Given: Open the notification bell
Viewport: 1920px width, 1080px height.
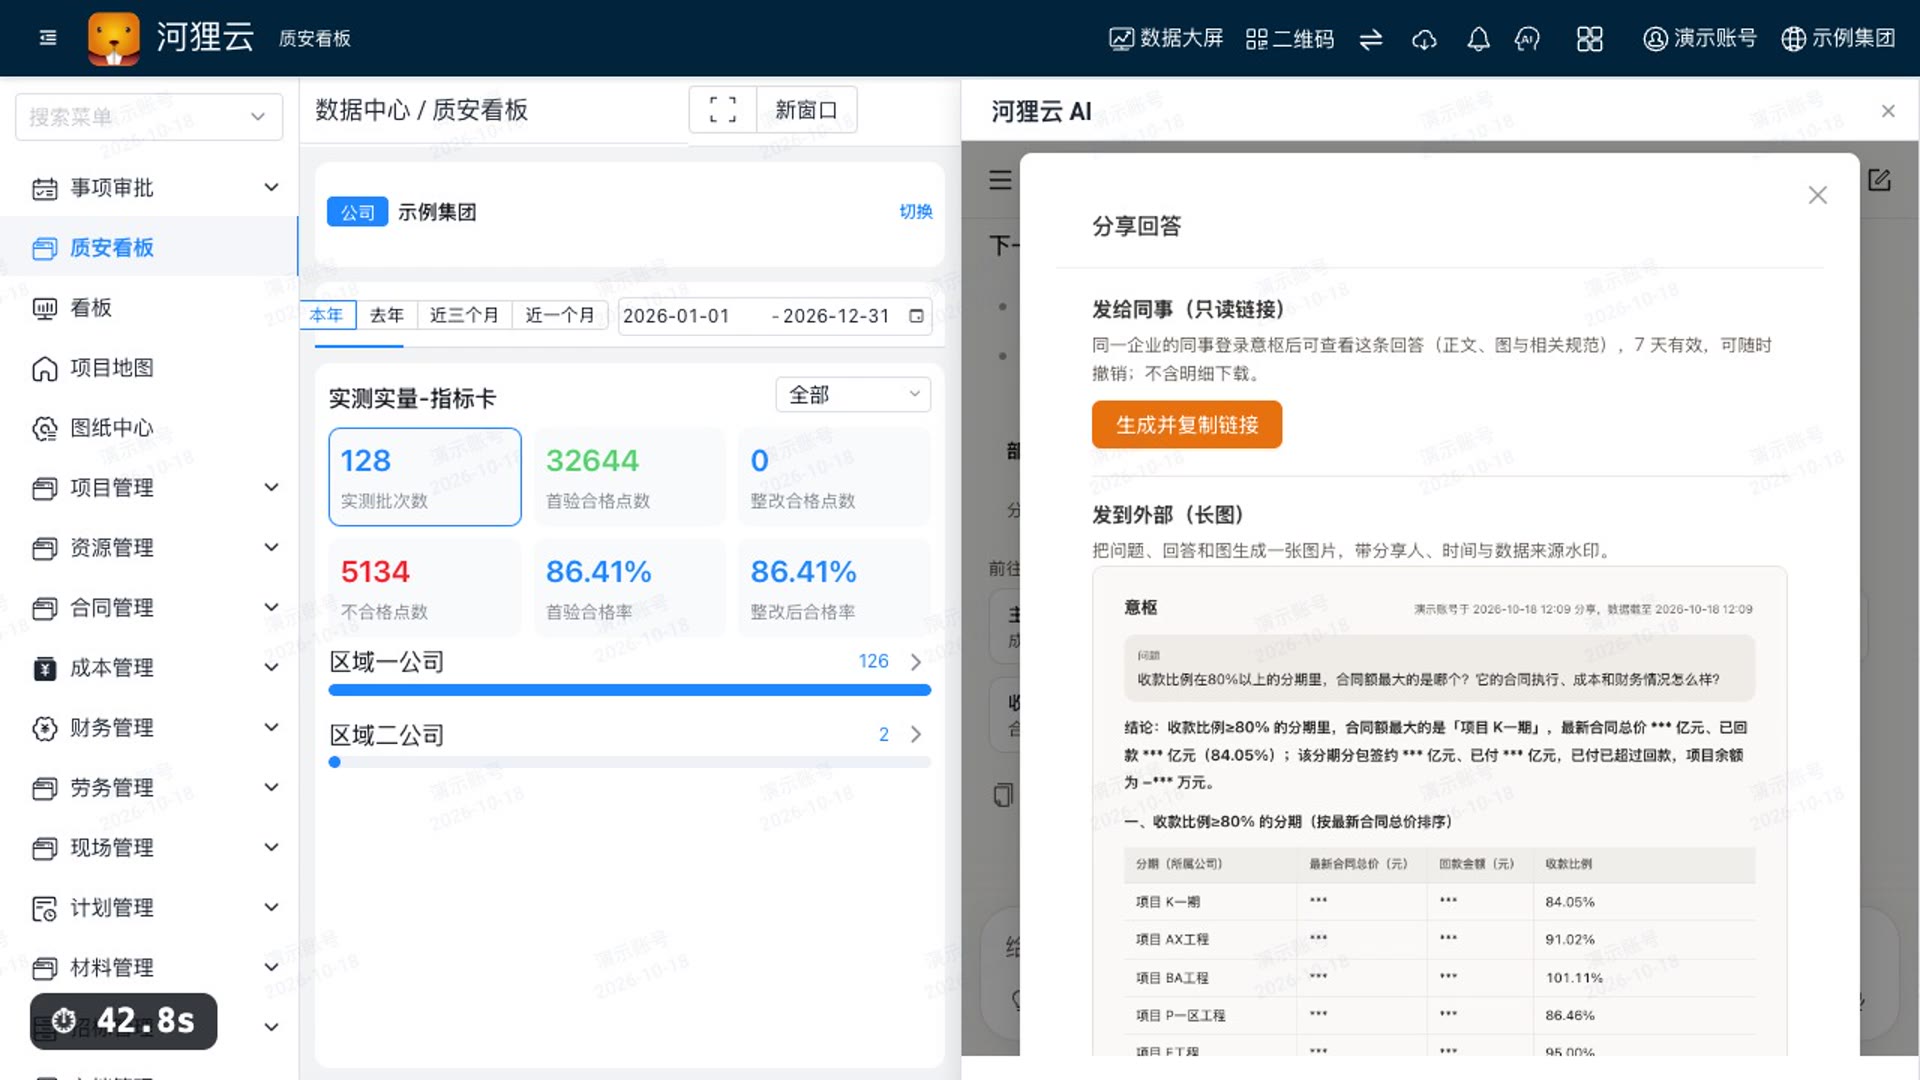Looking at the screenshot, I should click(1478, 39).
